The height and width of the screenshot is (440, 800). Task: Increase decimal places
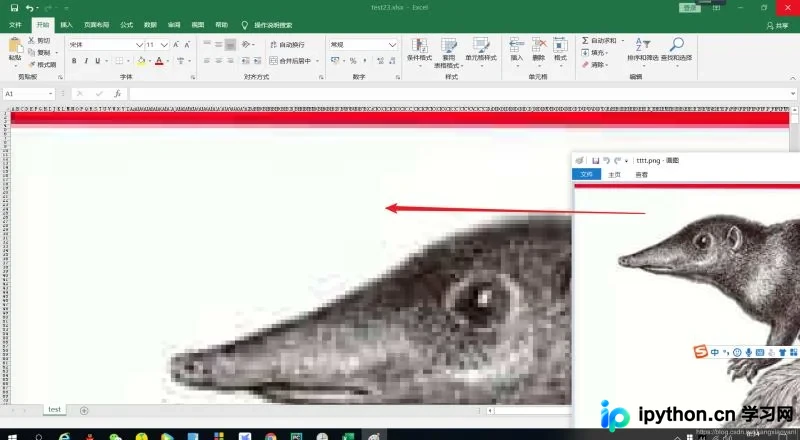tap(380, 61)
